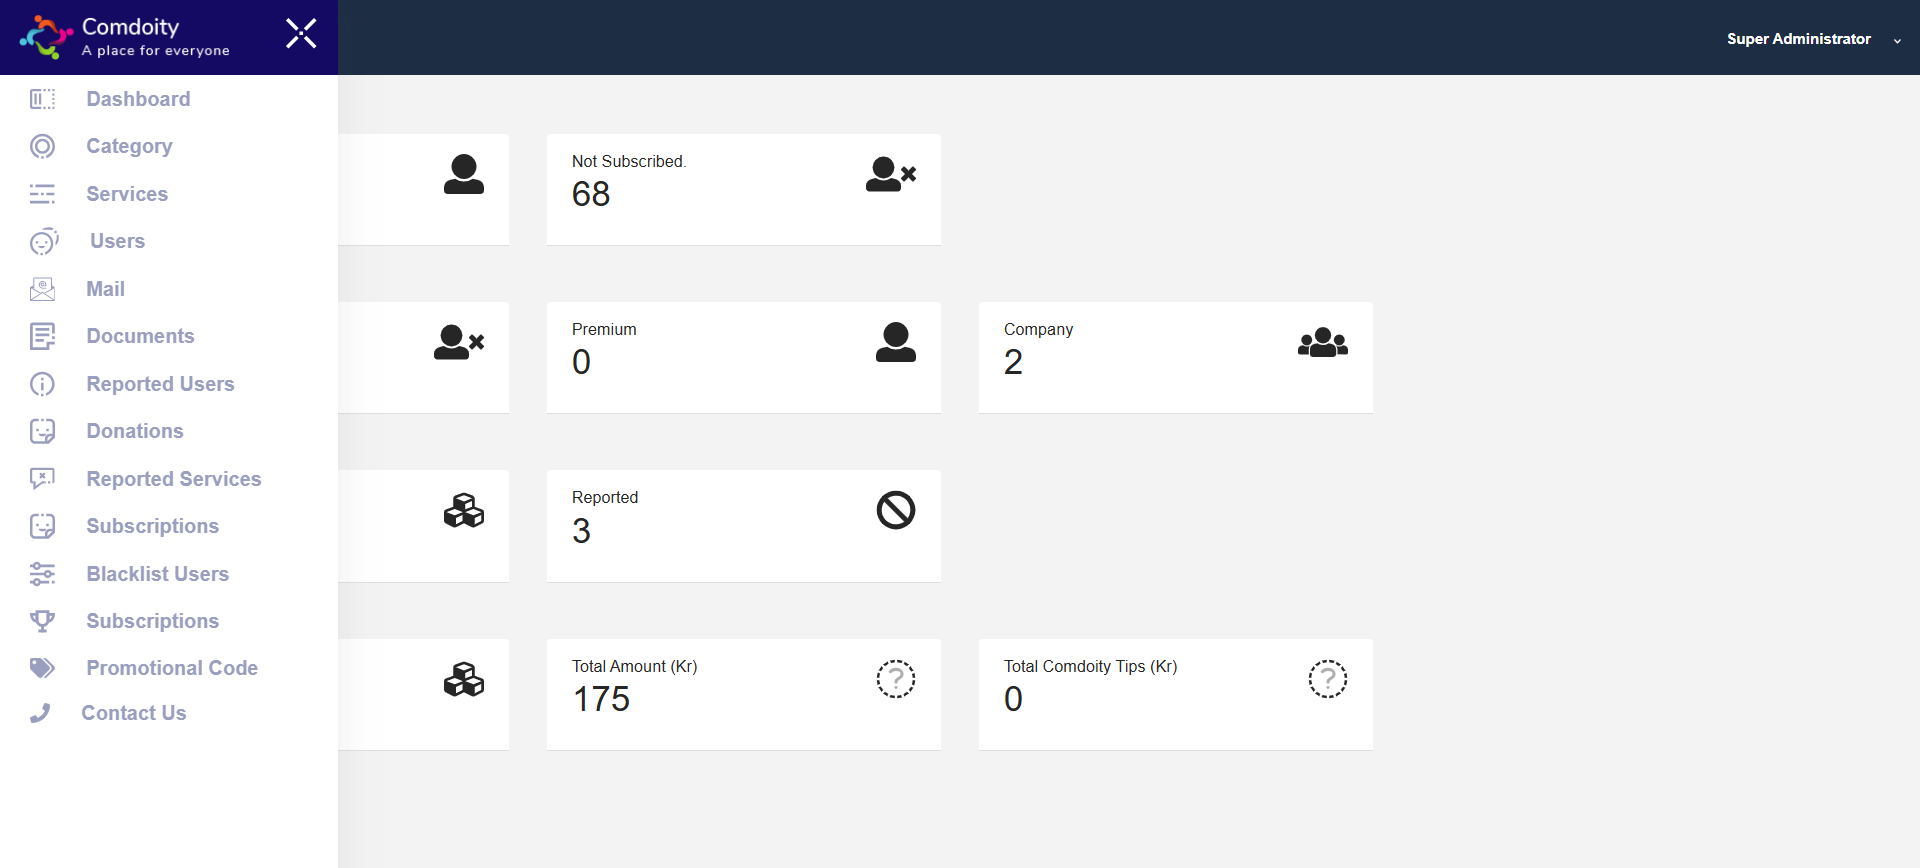Click the trophy Subscriptions icon

(x=42, y=621)
